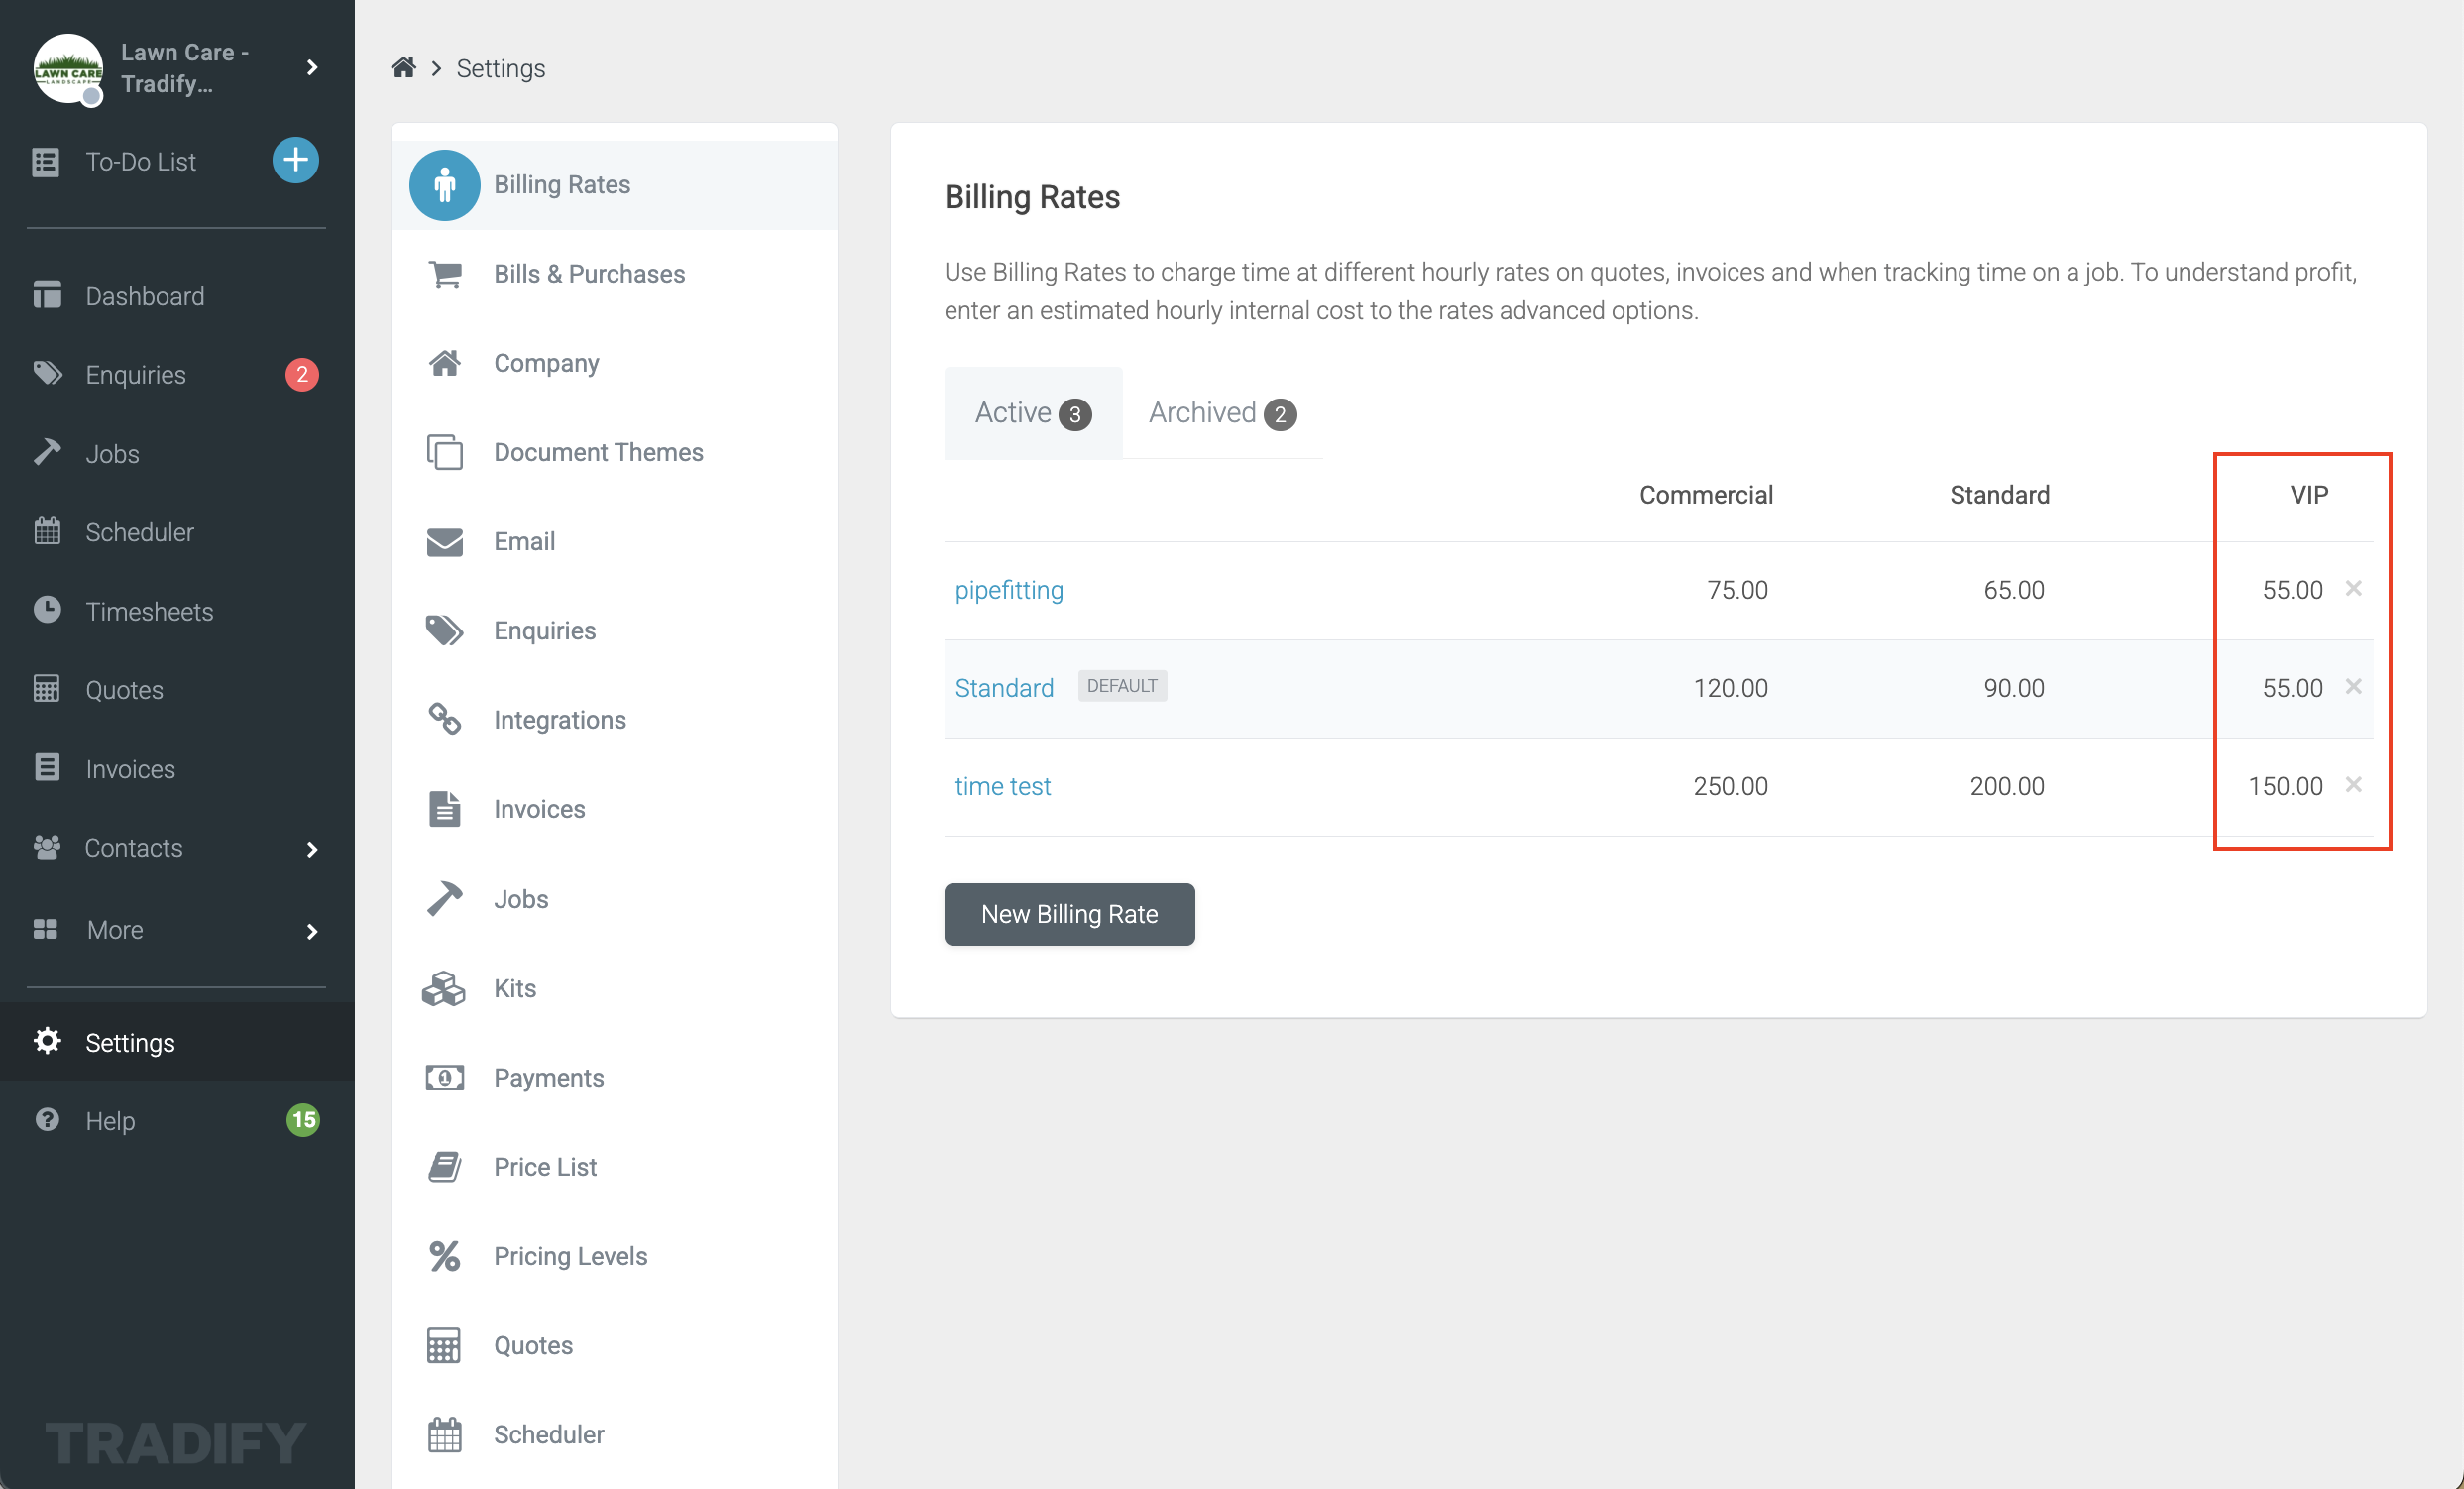
Task: Click time test VIP value 150.00
Action: (x=2285, y=785)
